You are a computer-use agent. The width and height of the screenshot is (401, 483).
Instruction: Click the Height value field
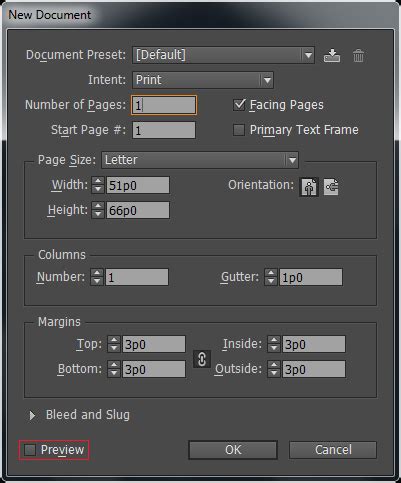138,210
